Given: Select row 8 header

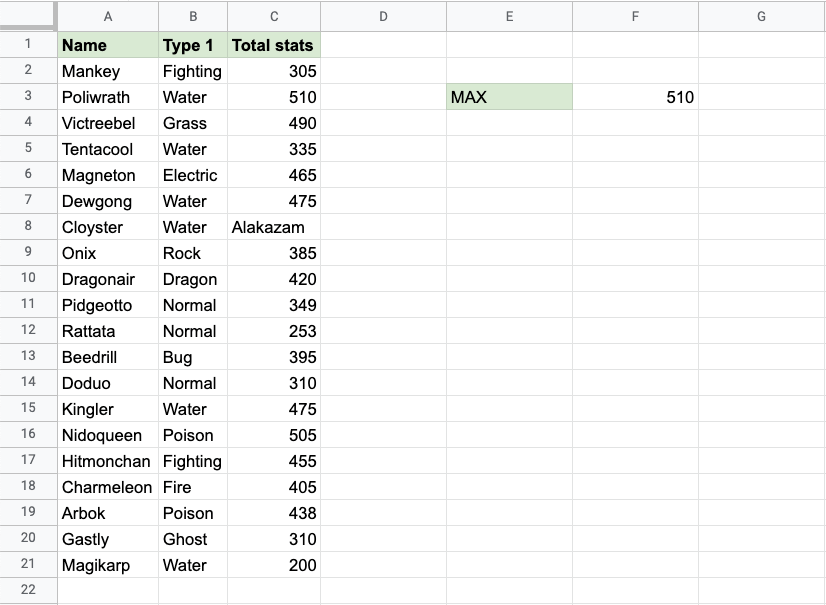Looking at the screenshot, I should click(x=28, y=227).
